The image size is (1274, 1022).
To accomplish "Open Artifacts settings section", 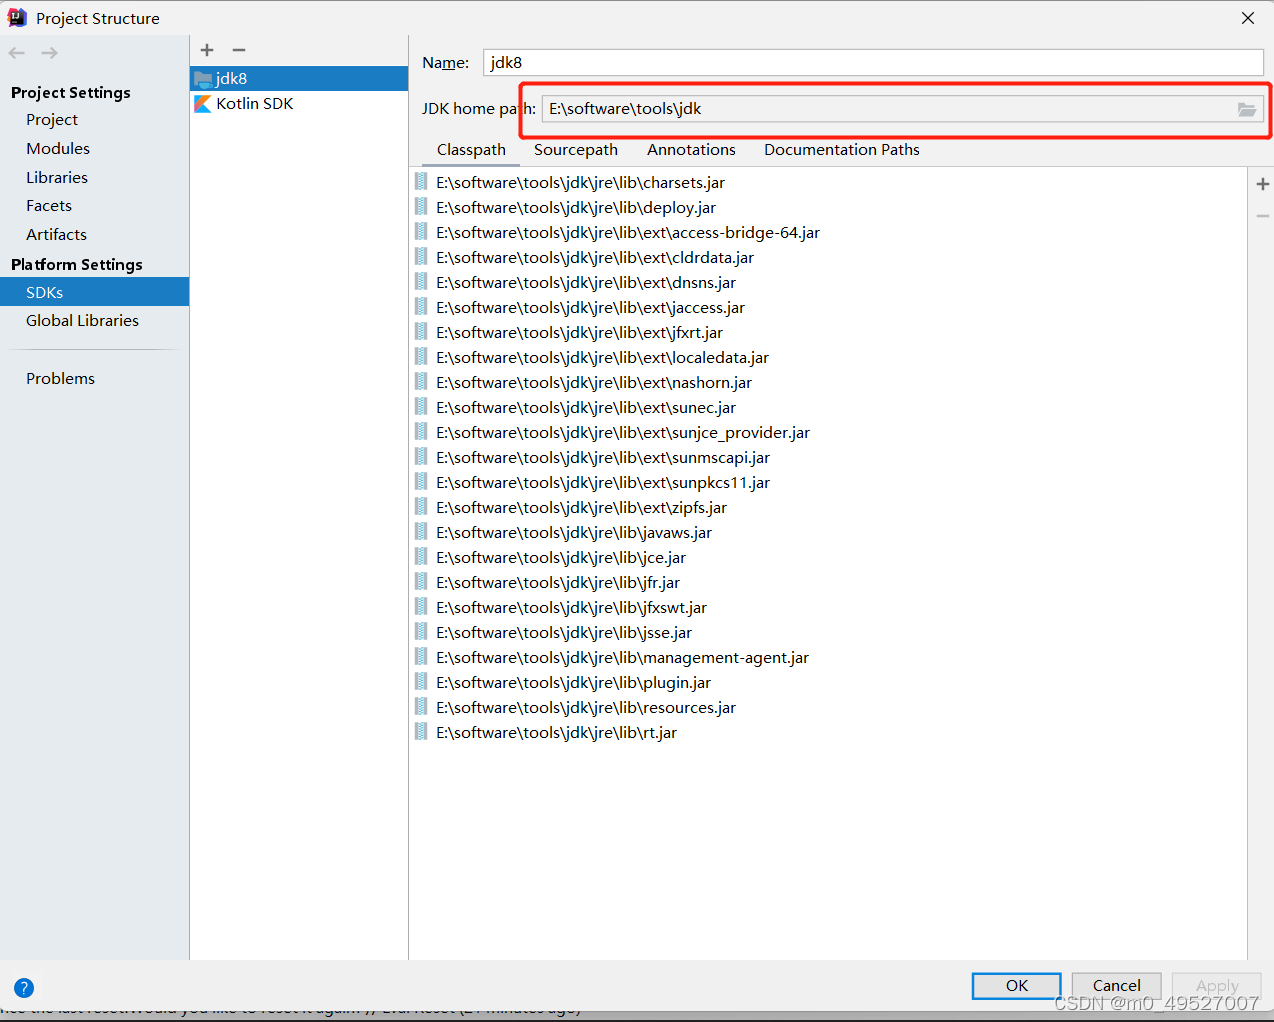I will tap(56, 235).
